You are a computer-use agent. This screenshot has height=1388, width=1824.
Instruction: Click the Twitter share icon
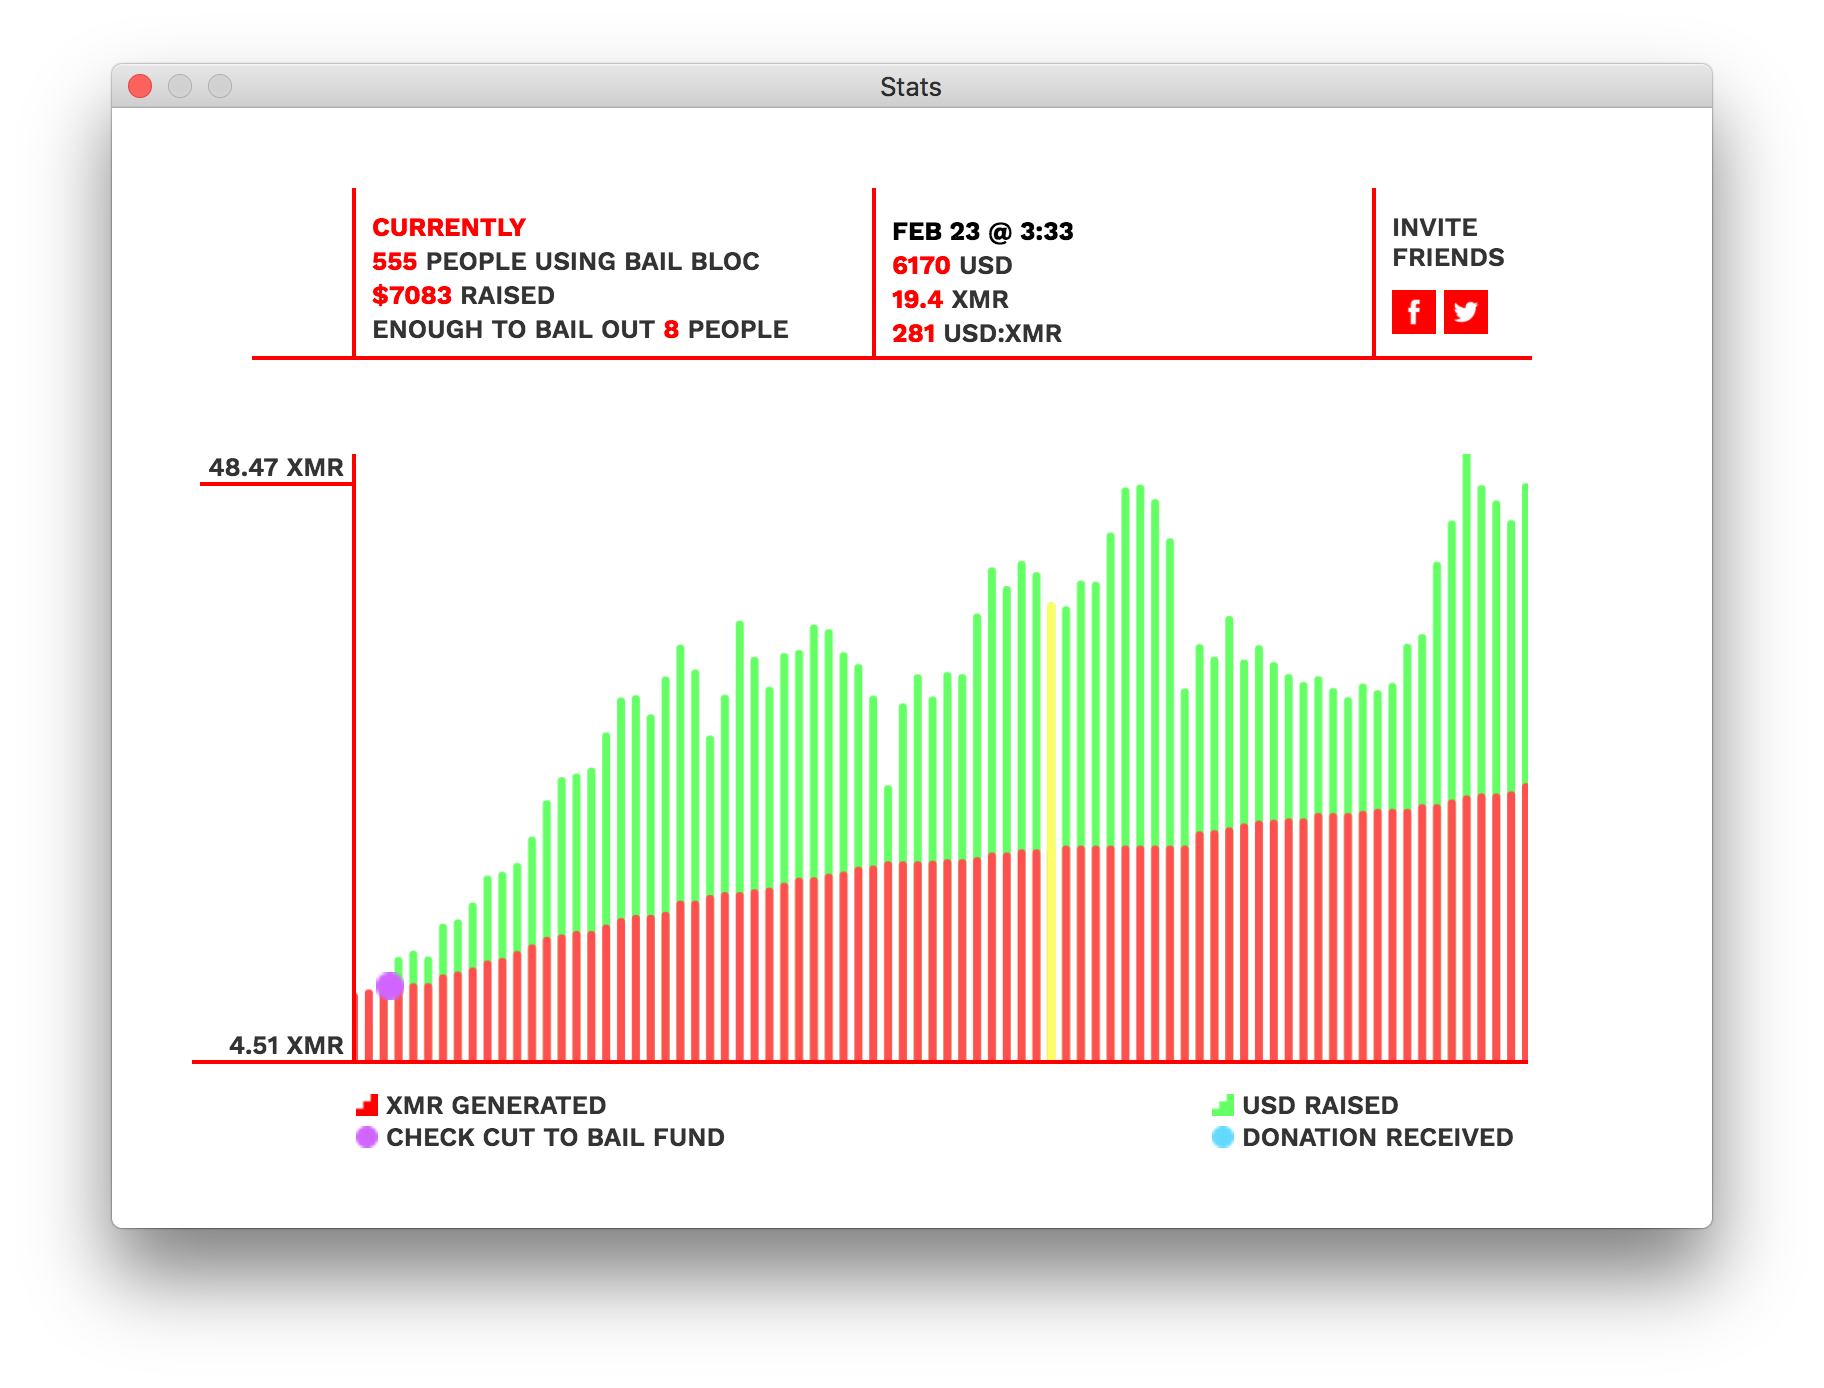1465,312
